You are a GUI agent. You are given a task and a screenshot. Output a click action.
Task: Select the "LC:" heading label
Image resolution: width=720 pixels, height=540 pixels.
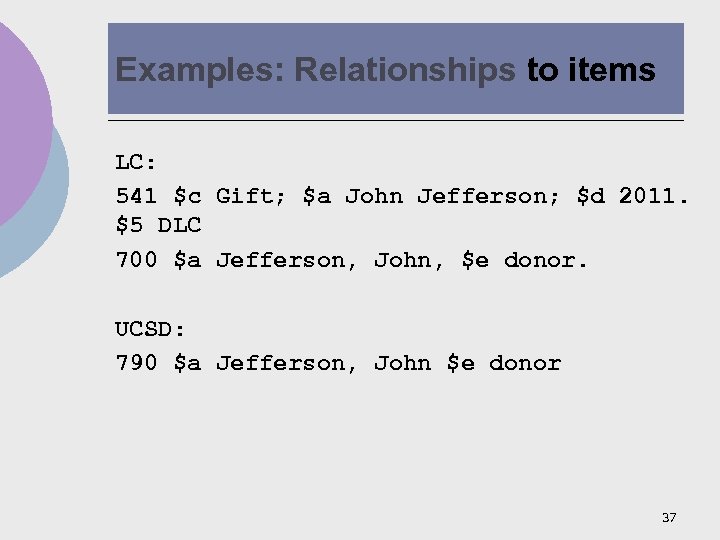click(137, 163)
